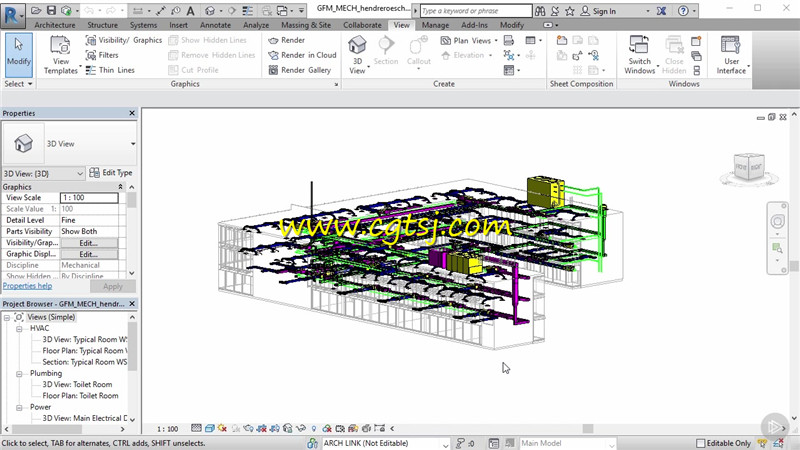Collapse the Plumbing tree node
The width and height of the screenshot is (800, 450).
19,373
